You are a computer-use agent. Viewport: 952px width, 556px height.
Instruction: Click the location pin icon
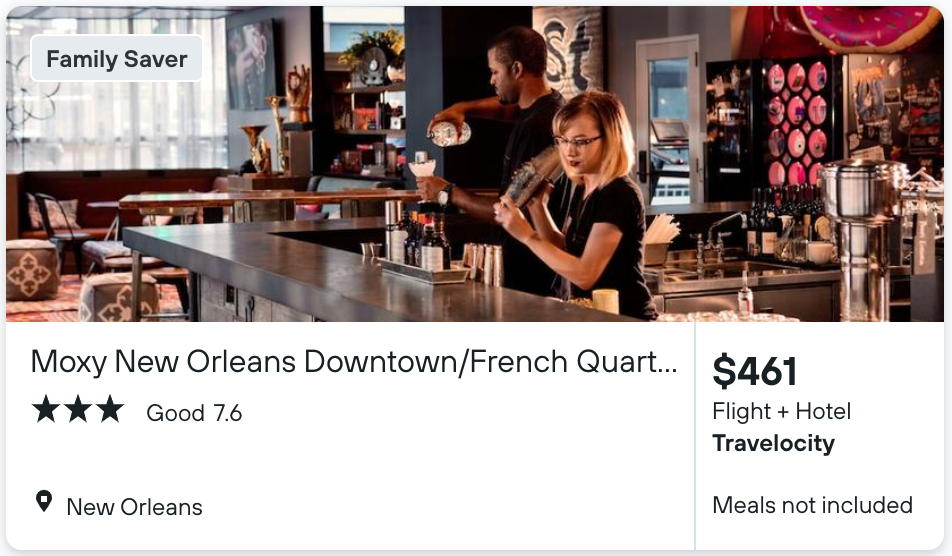(x=44, y=501)
